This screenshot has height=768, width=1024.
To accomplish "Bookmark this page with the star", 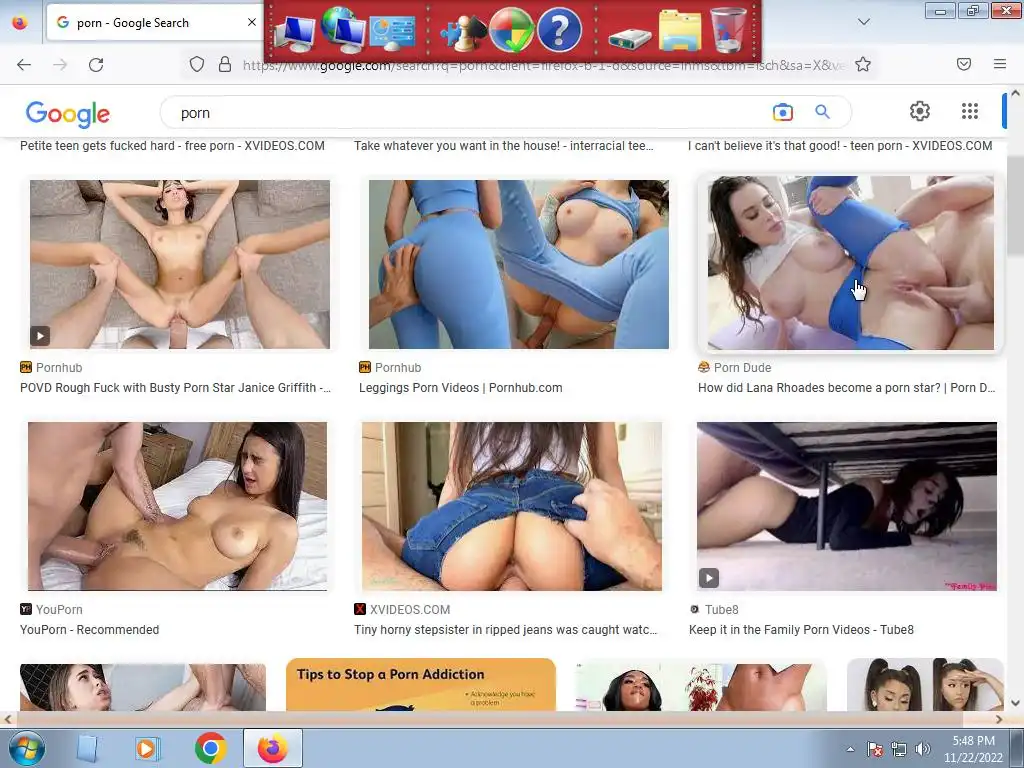I will pos(863,64).
